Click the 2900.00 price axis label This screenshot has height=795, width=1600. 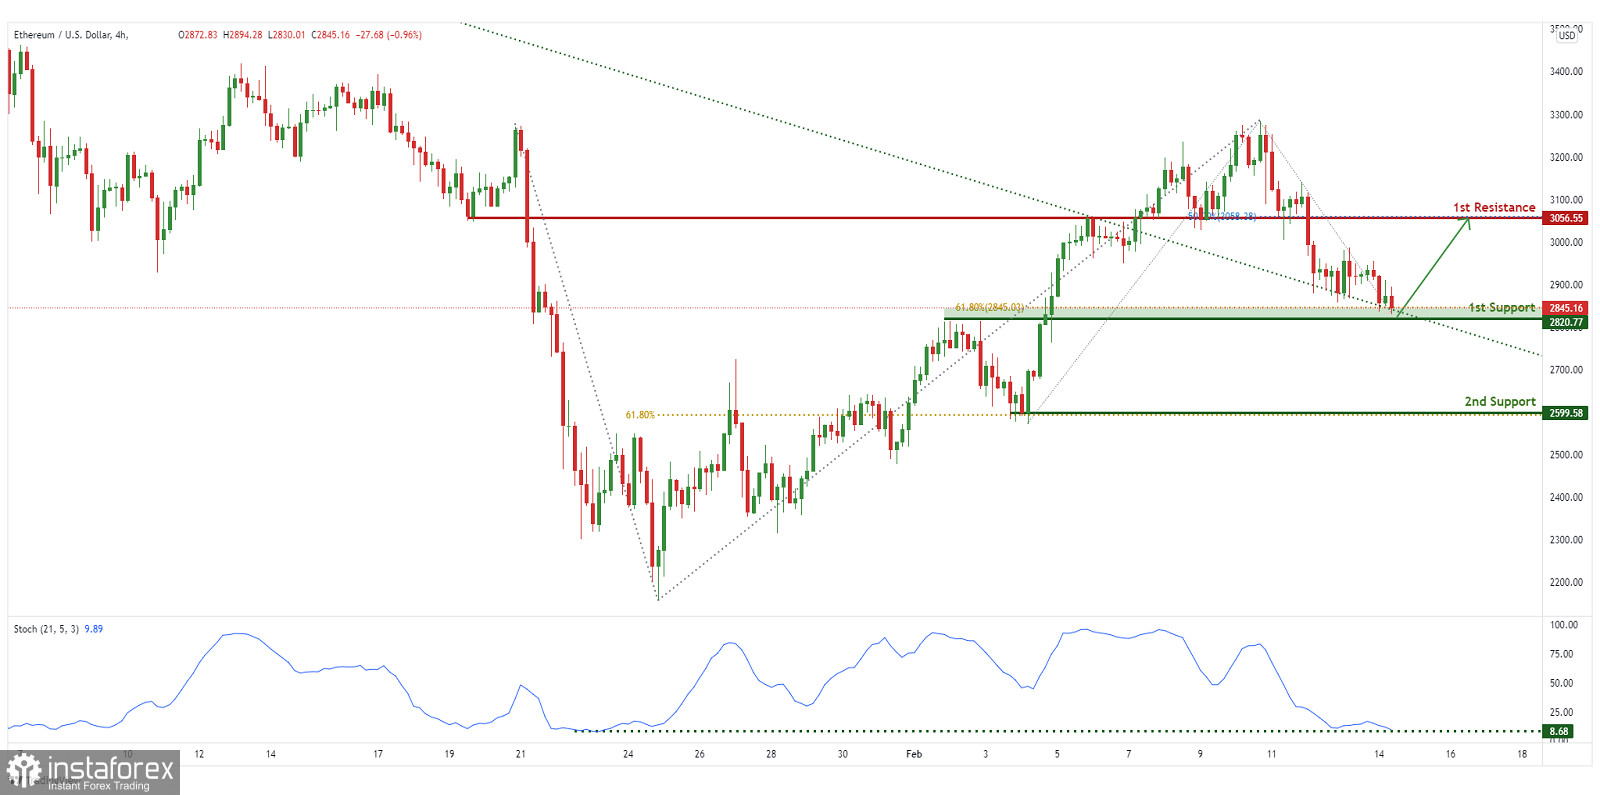click(1566, 285)
